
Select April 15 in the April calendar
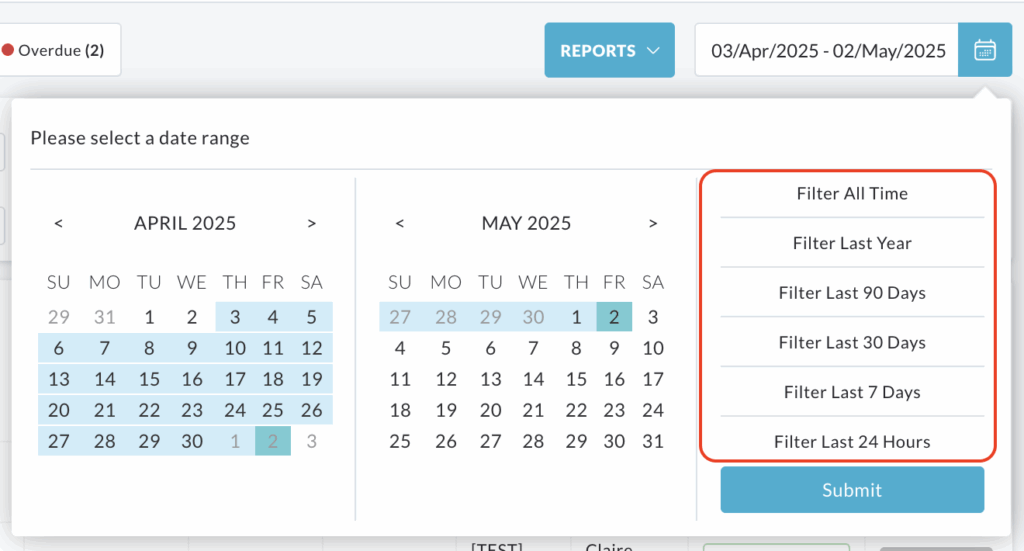click(x=149, y=379)
